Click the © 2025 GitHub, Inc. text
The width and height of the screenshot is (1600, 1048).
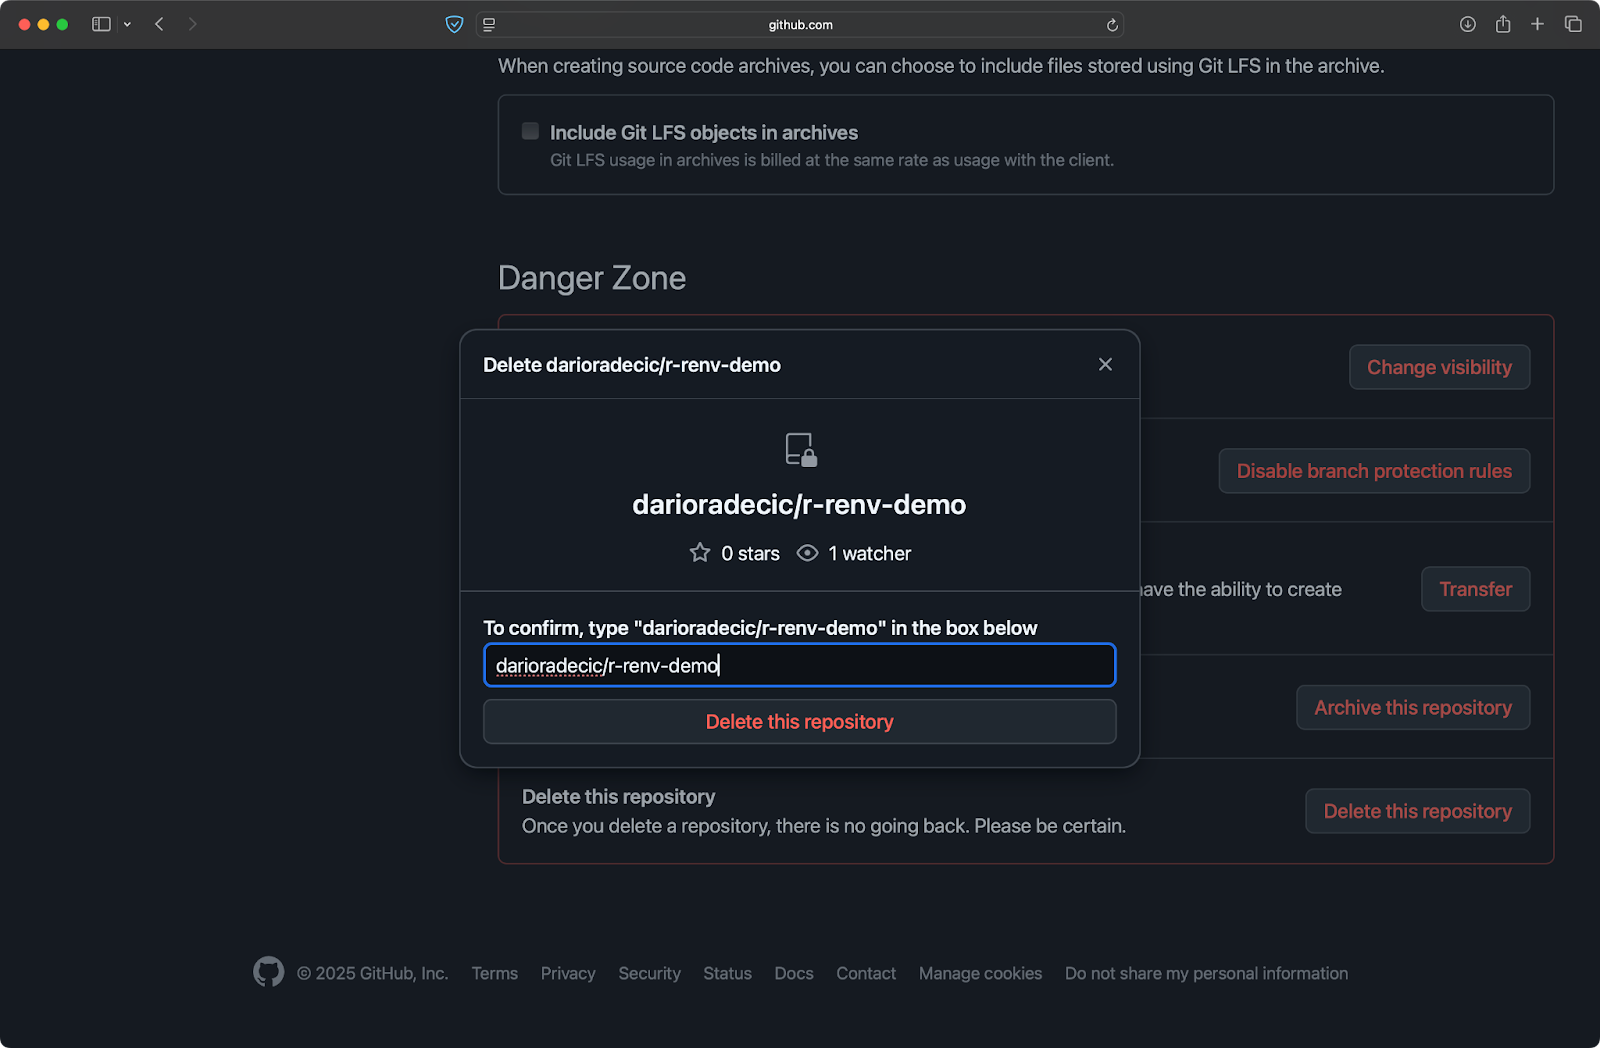(x=372, y=973)
